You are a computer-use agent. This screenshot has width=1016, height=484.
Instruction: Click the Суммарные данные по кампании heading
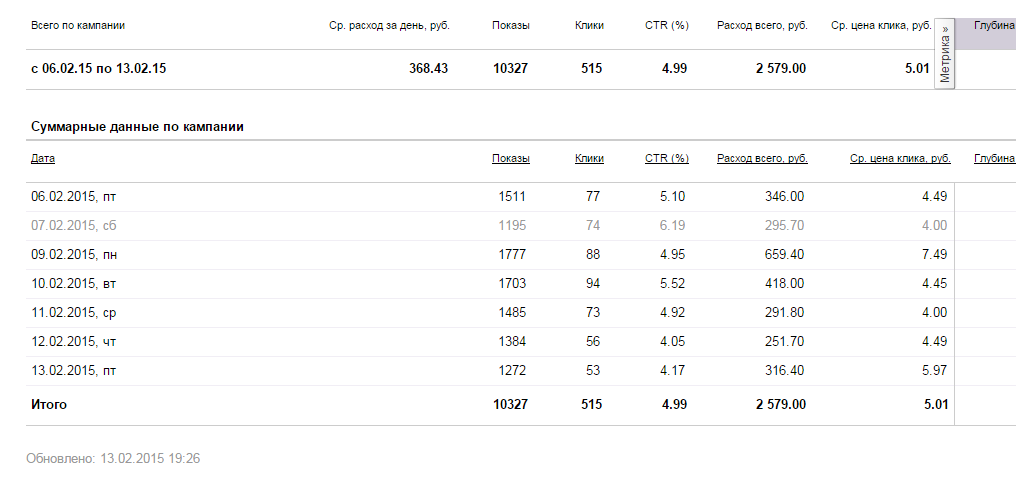tap(137, 127)
